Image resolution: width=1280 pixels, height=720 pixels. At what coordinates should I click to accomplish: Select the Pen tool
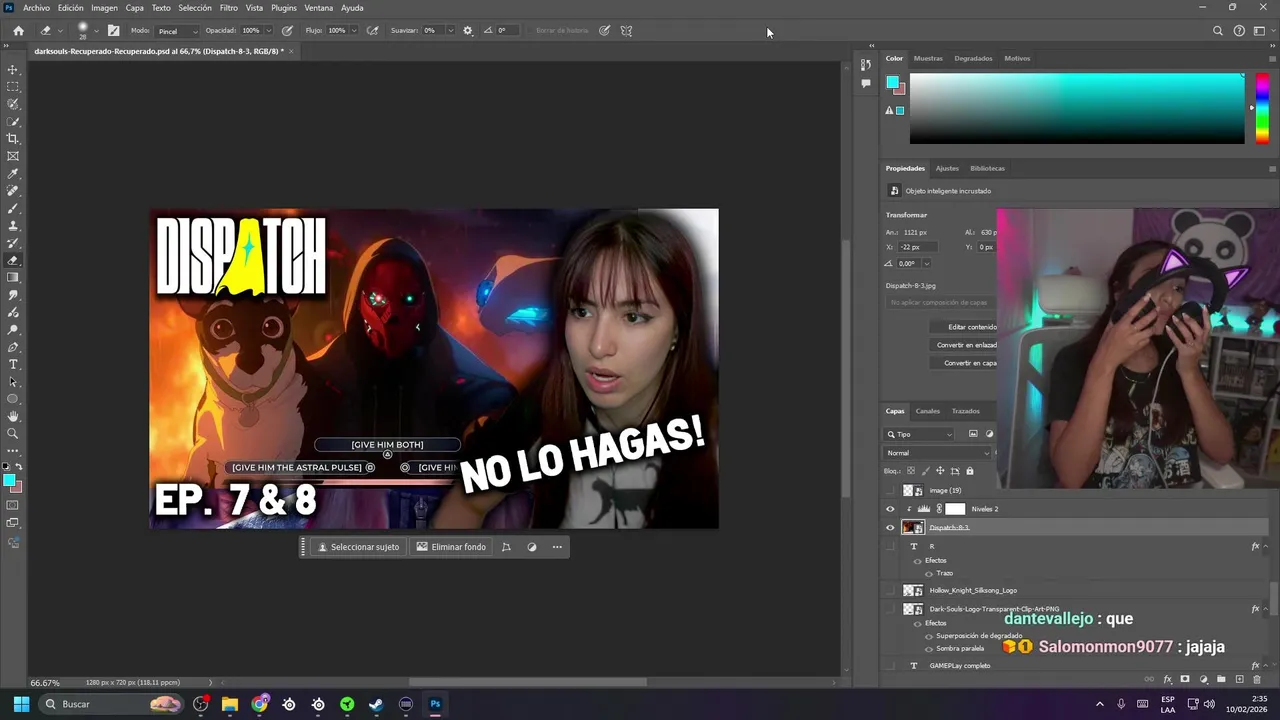(13, 347)
